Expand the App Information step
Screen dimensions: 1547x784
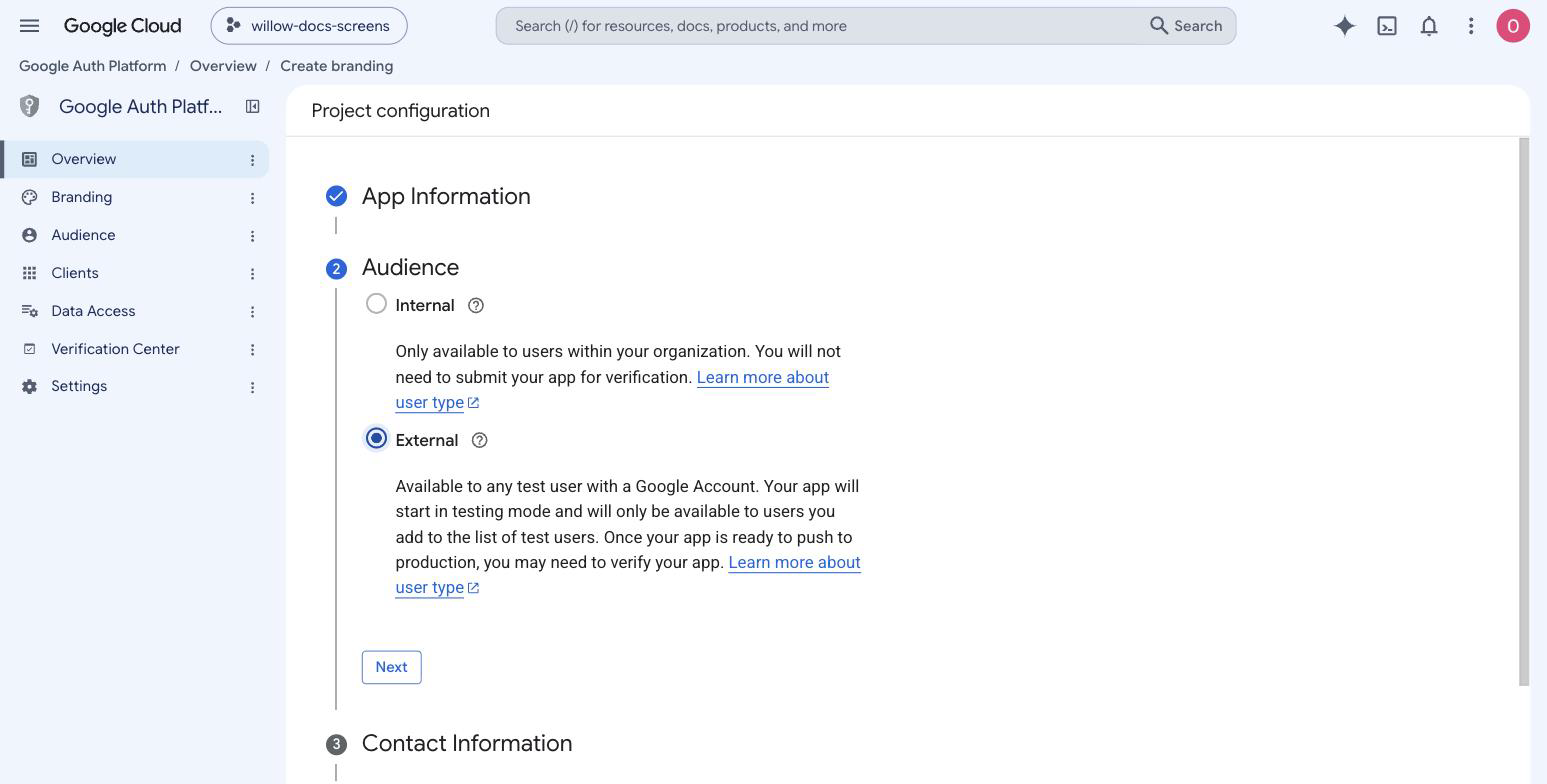[446, 196]
